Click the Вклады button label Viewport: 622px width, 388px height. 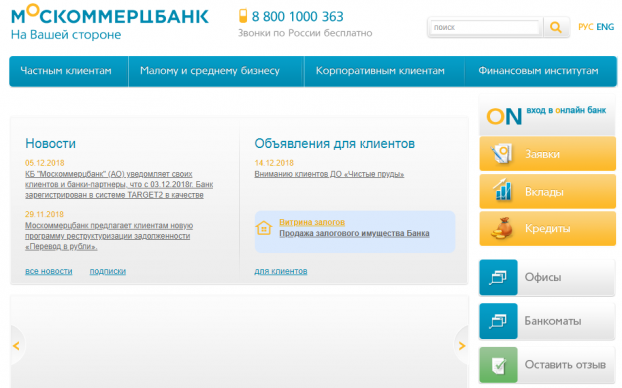point(544,192)
